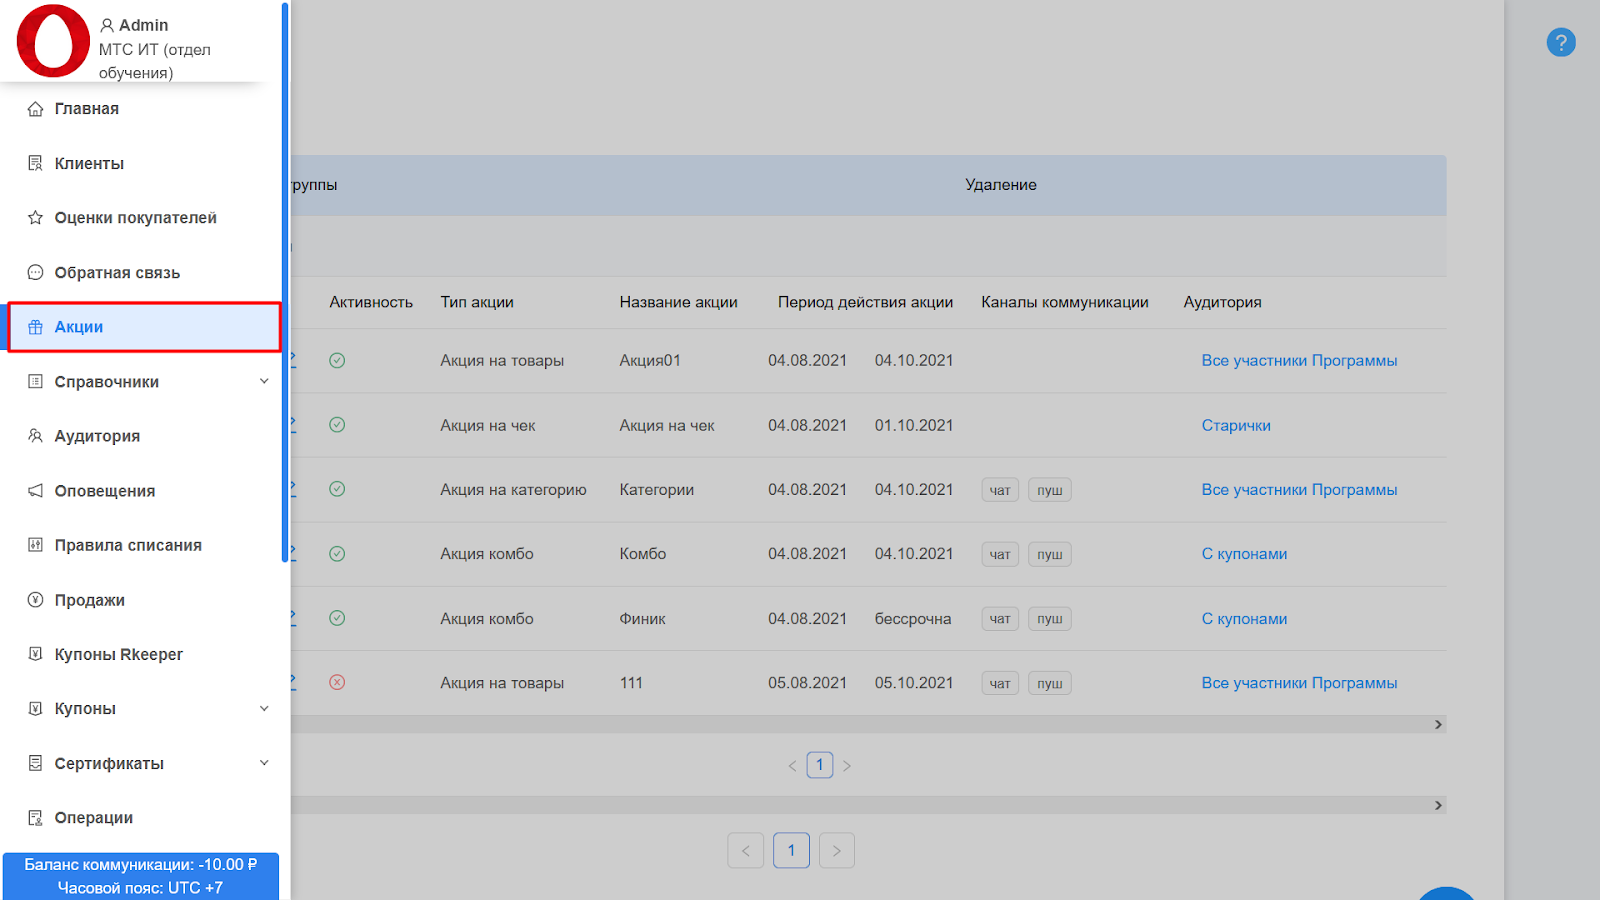1600x900 pixels.
Task: Go to Оценки покупателей
Action: [135, 218]
